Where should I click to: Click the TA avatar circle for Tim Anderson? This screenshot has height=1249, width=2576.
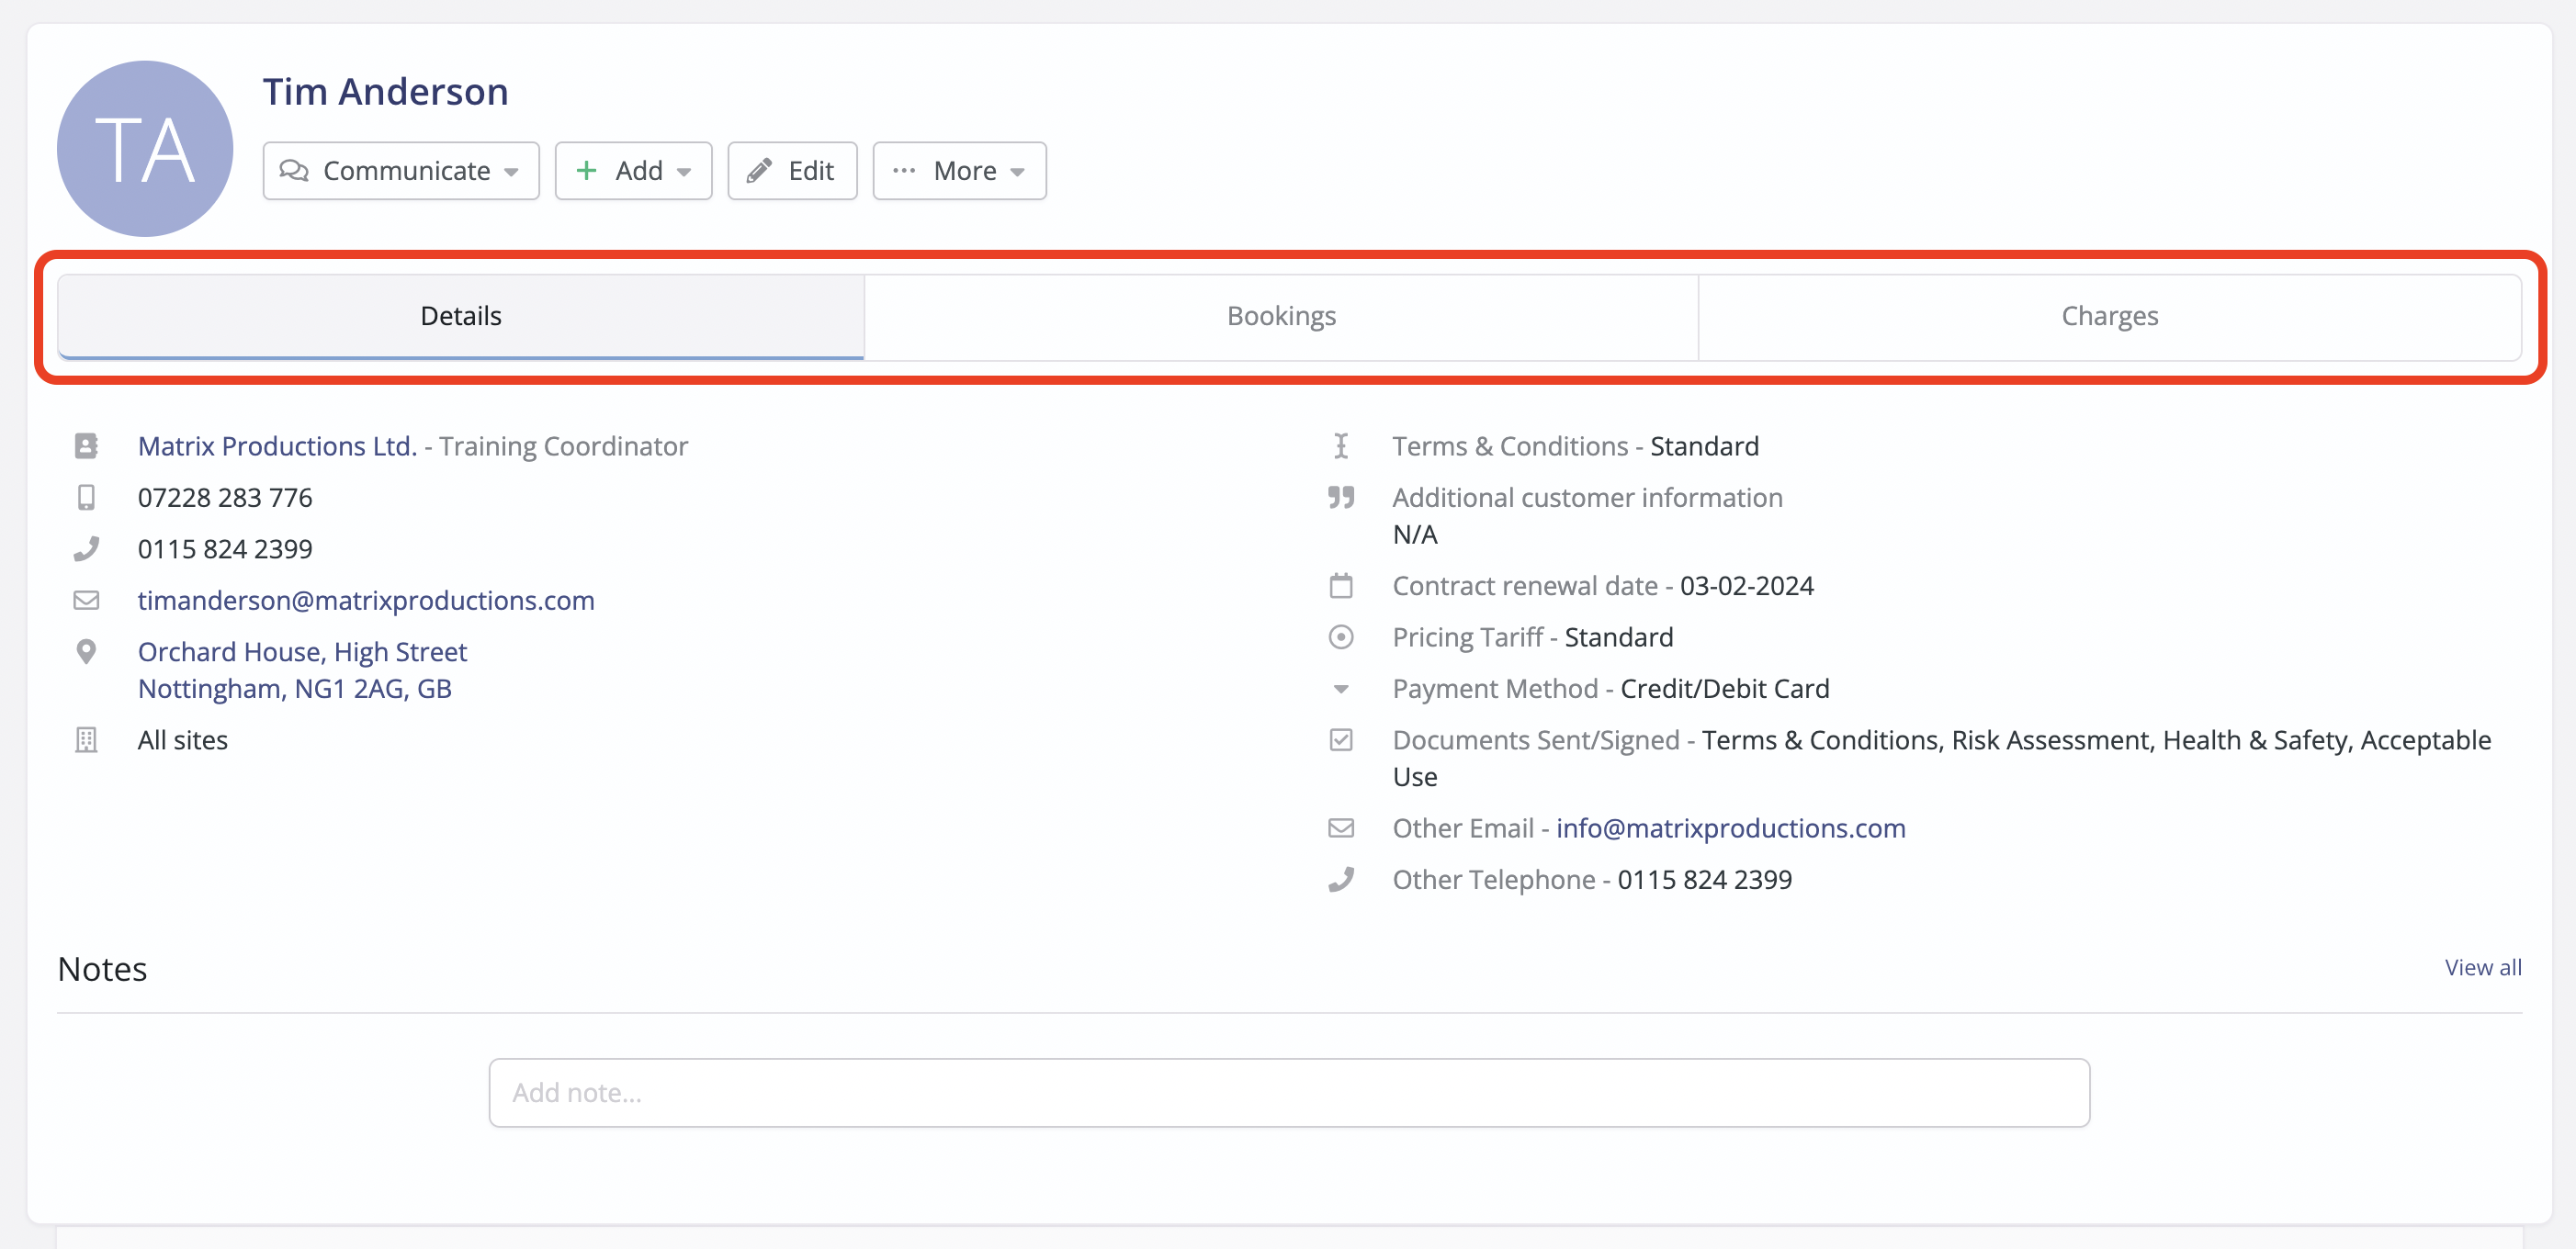pos(144,148)
